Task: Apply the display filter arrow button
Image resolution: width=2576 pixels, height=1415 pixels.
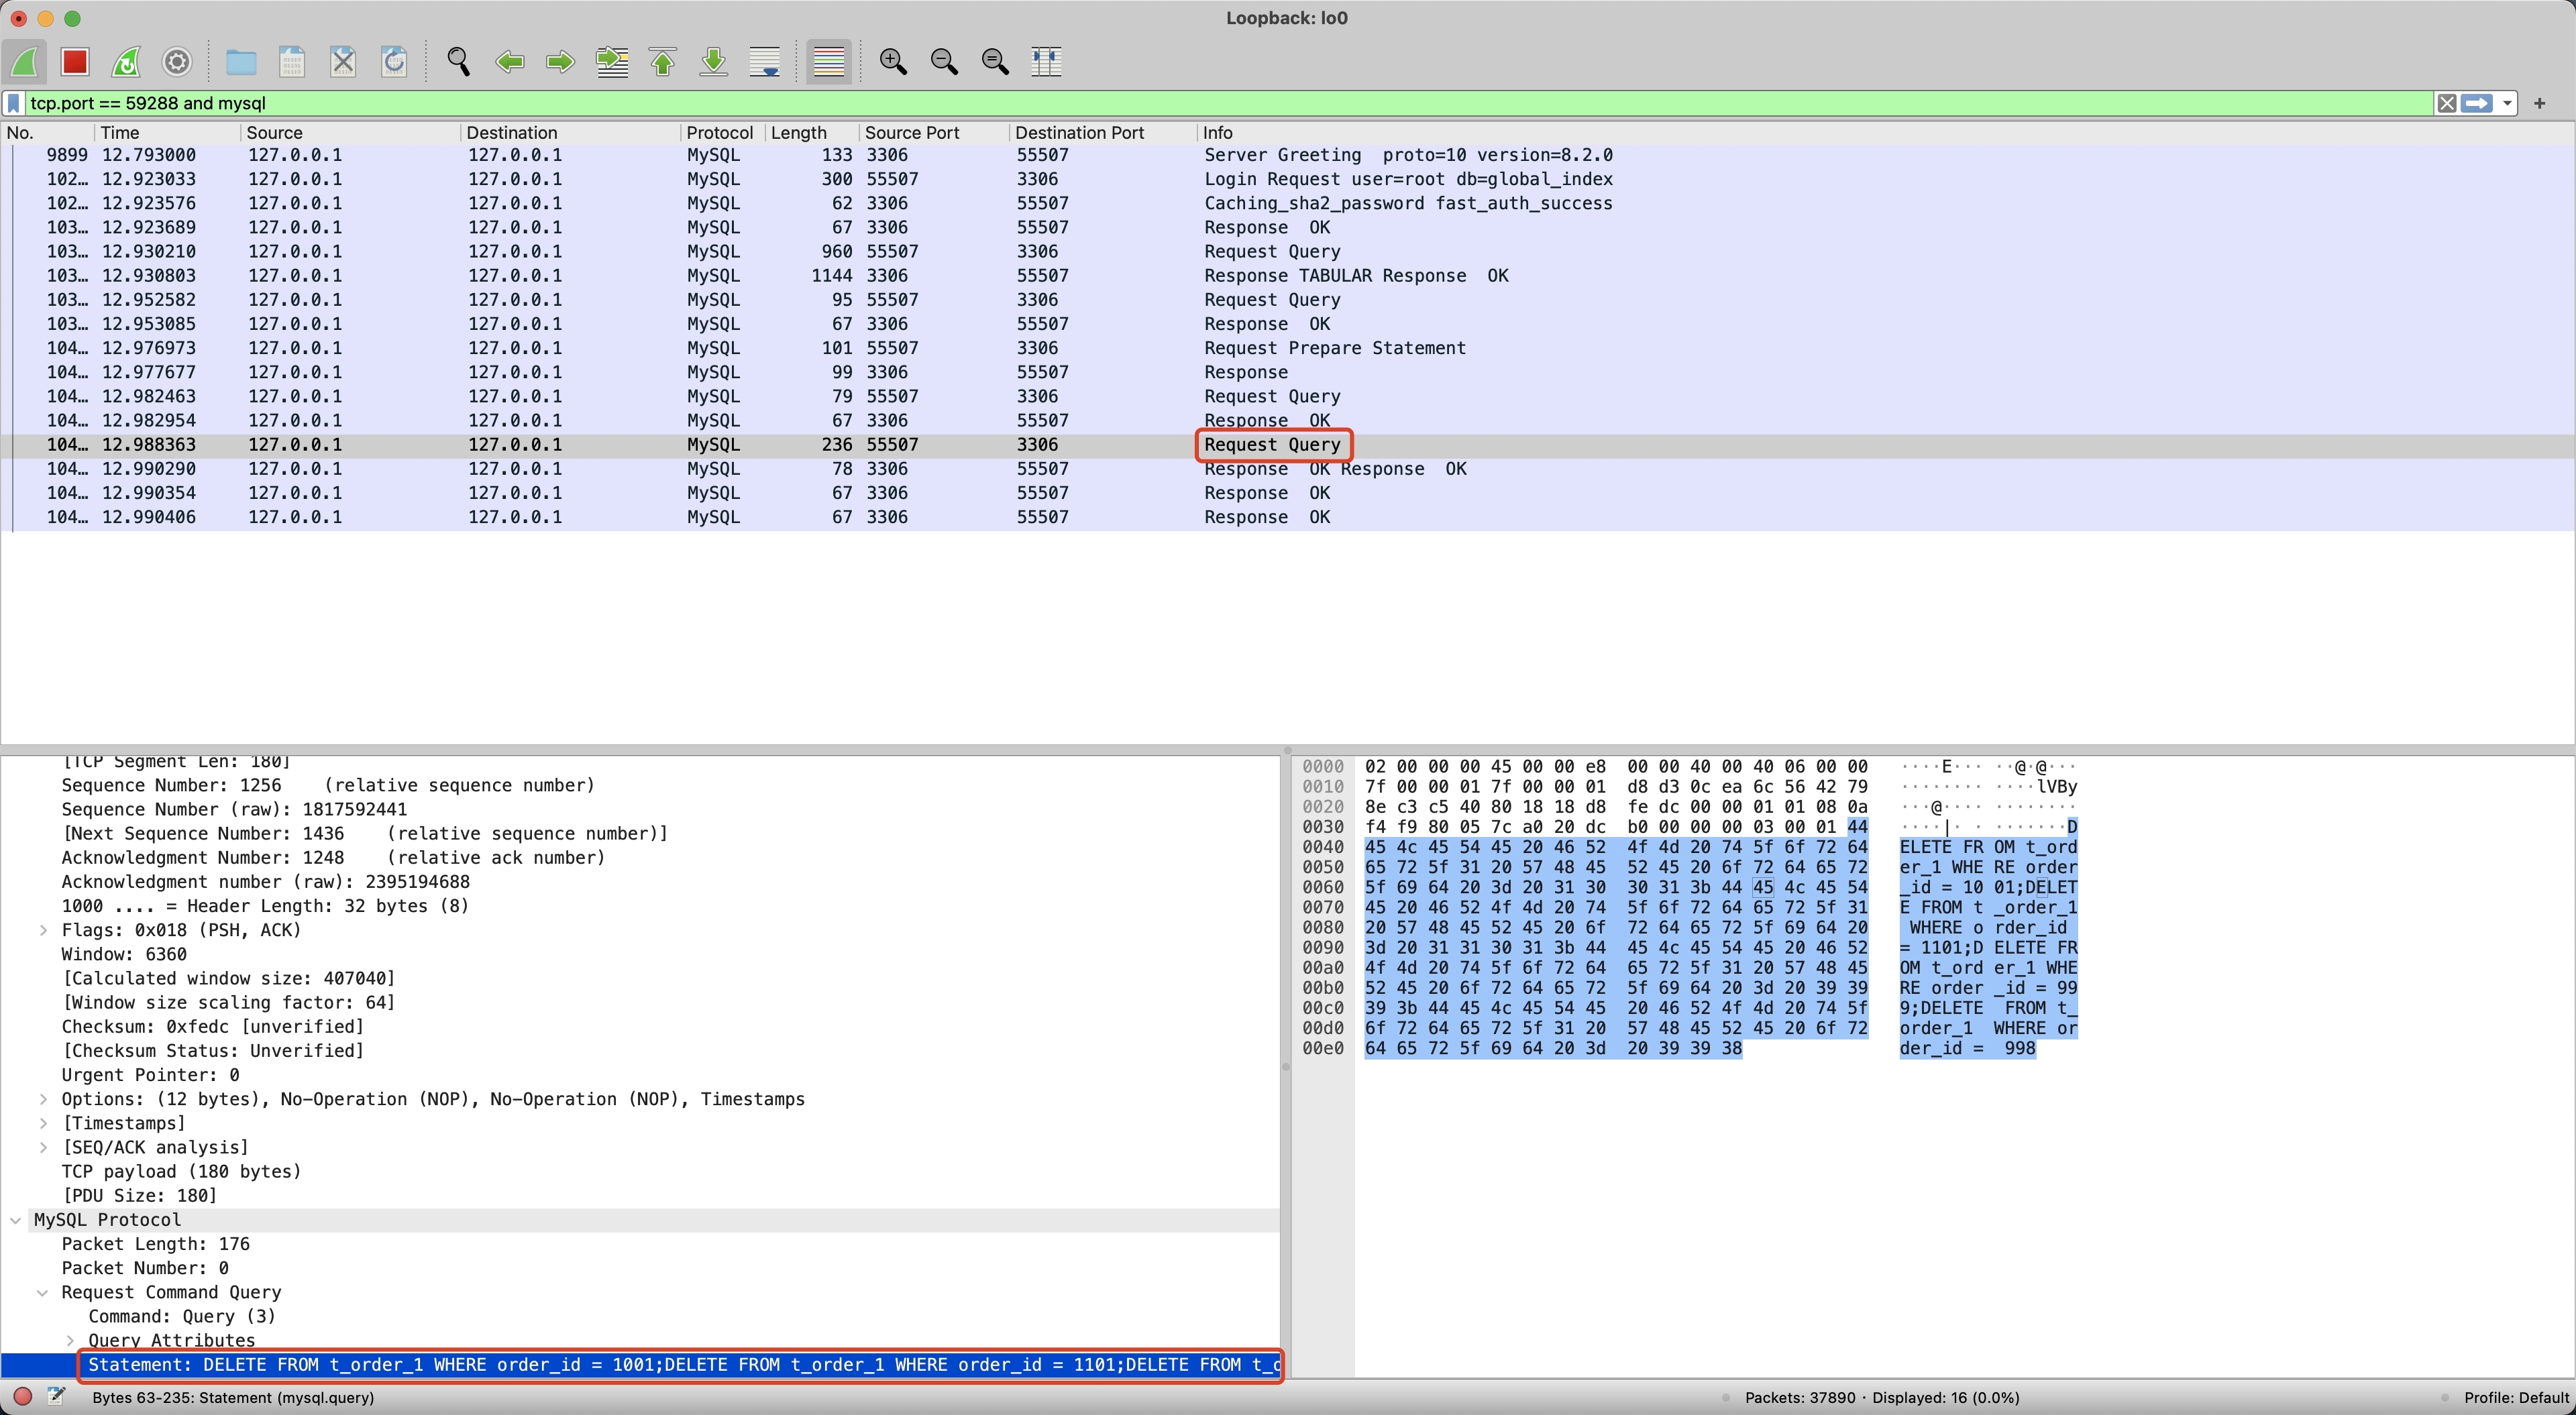Action: click(x=2476, y=103)
